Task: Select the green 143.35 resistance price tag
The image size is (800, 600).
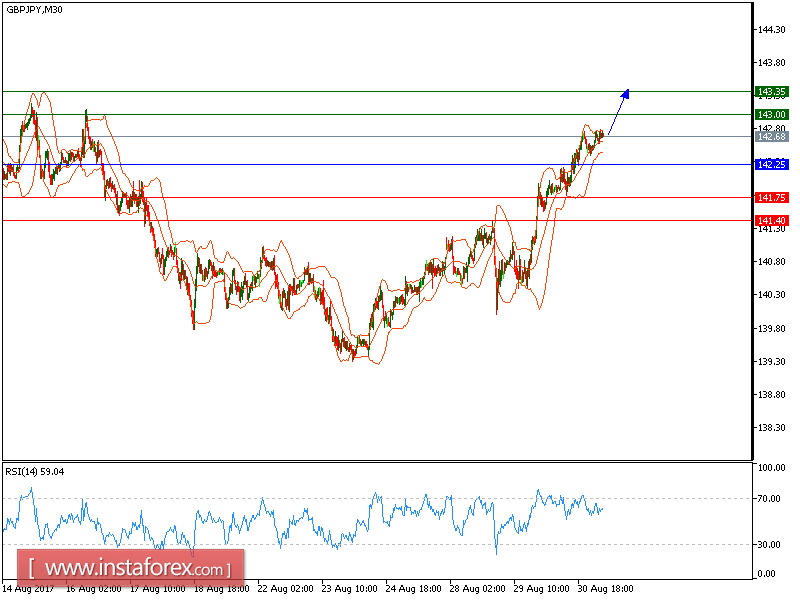Action: coord(770,90)
